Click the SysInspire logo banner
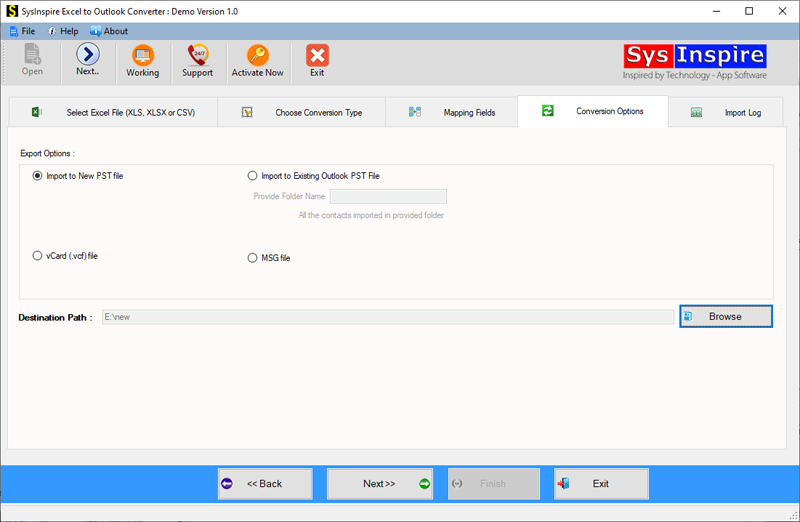This screenshot has height=522, width=800. [694, 62]
